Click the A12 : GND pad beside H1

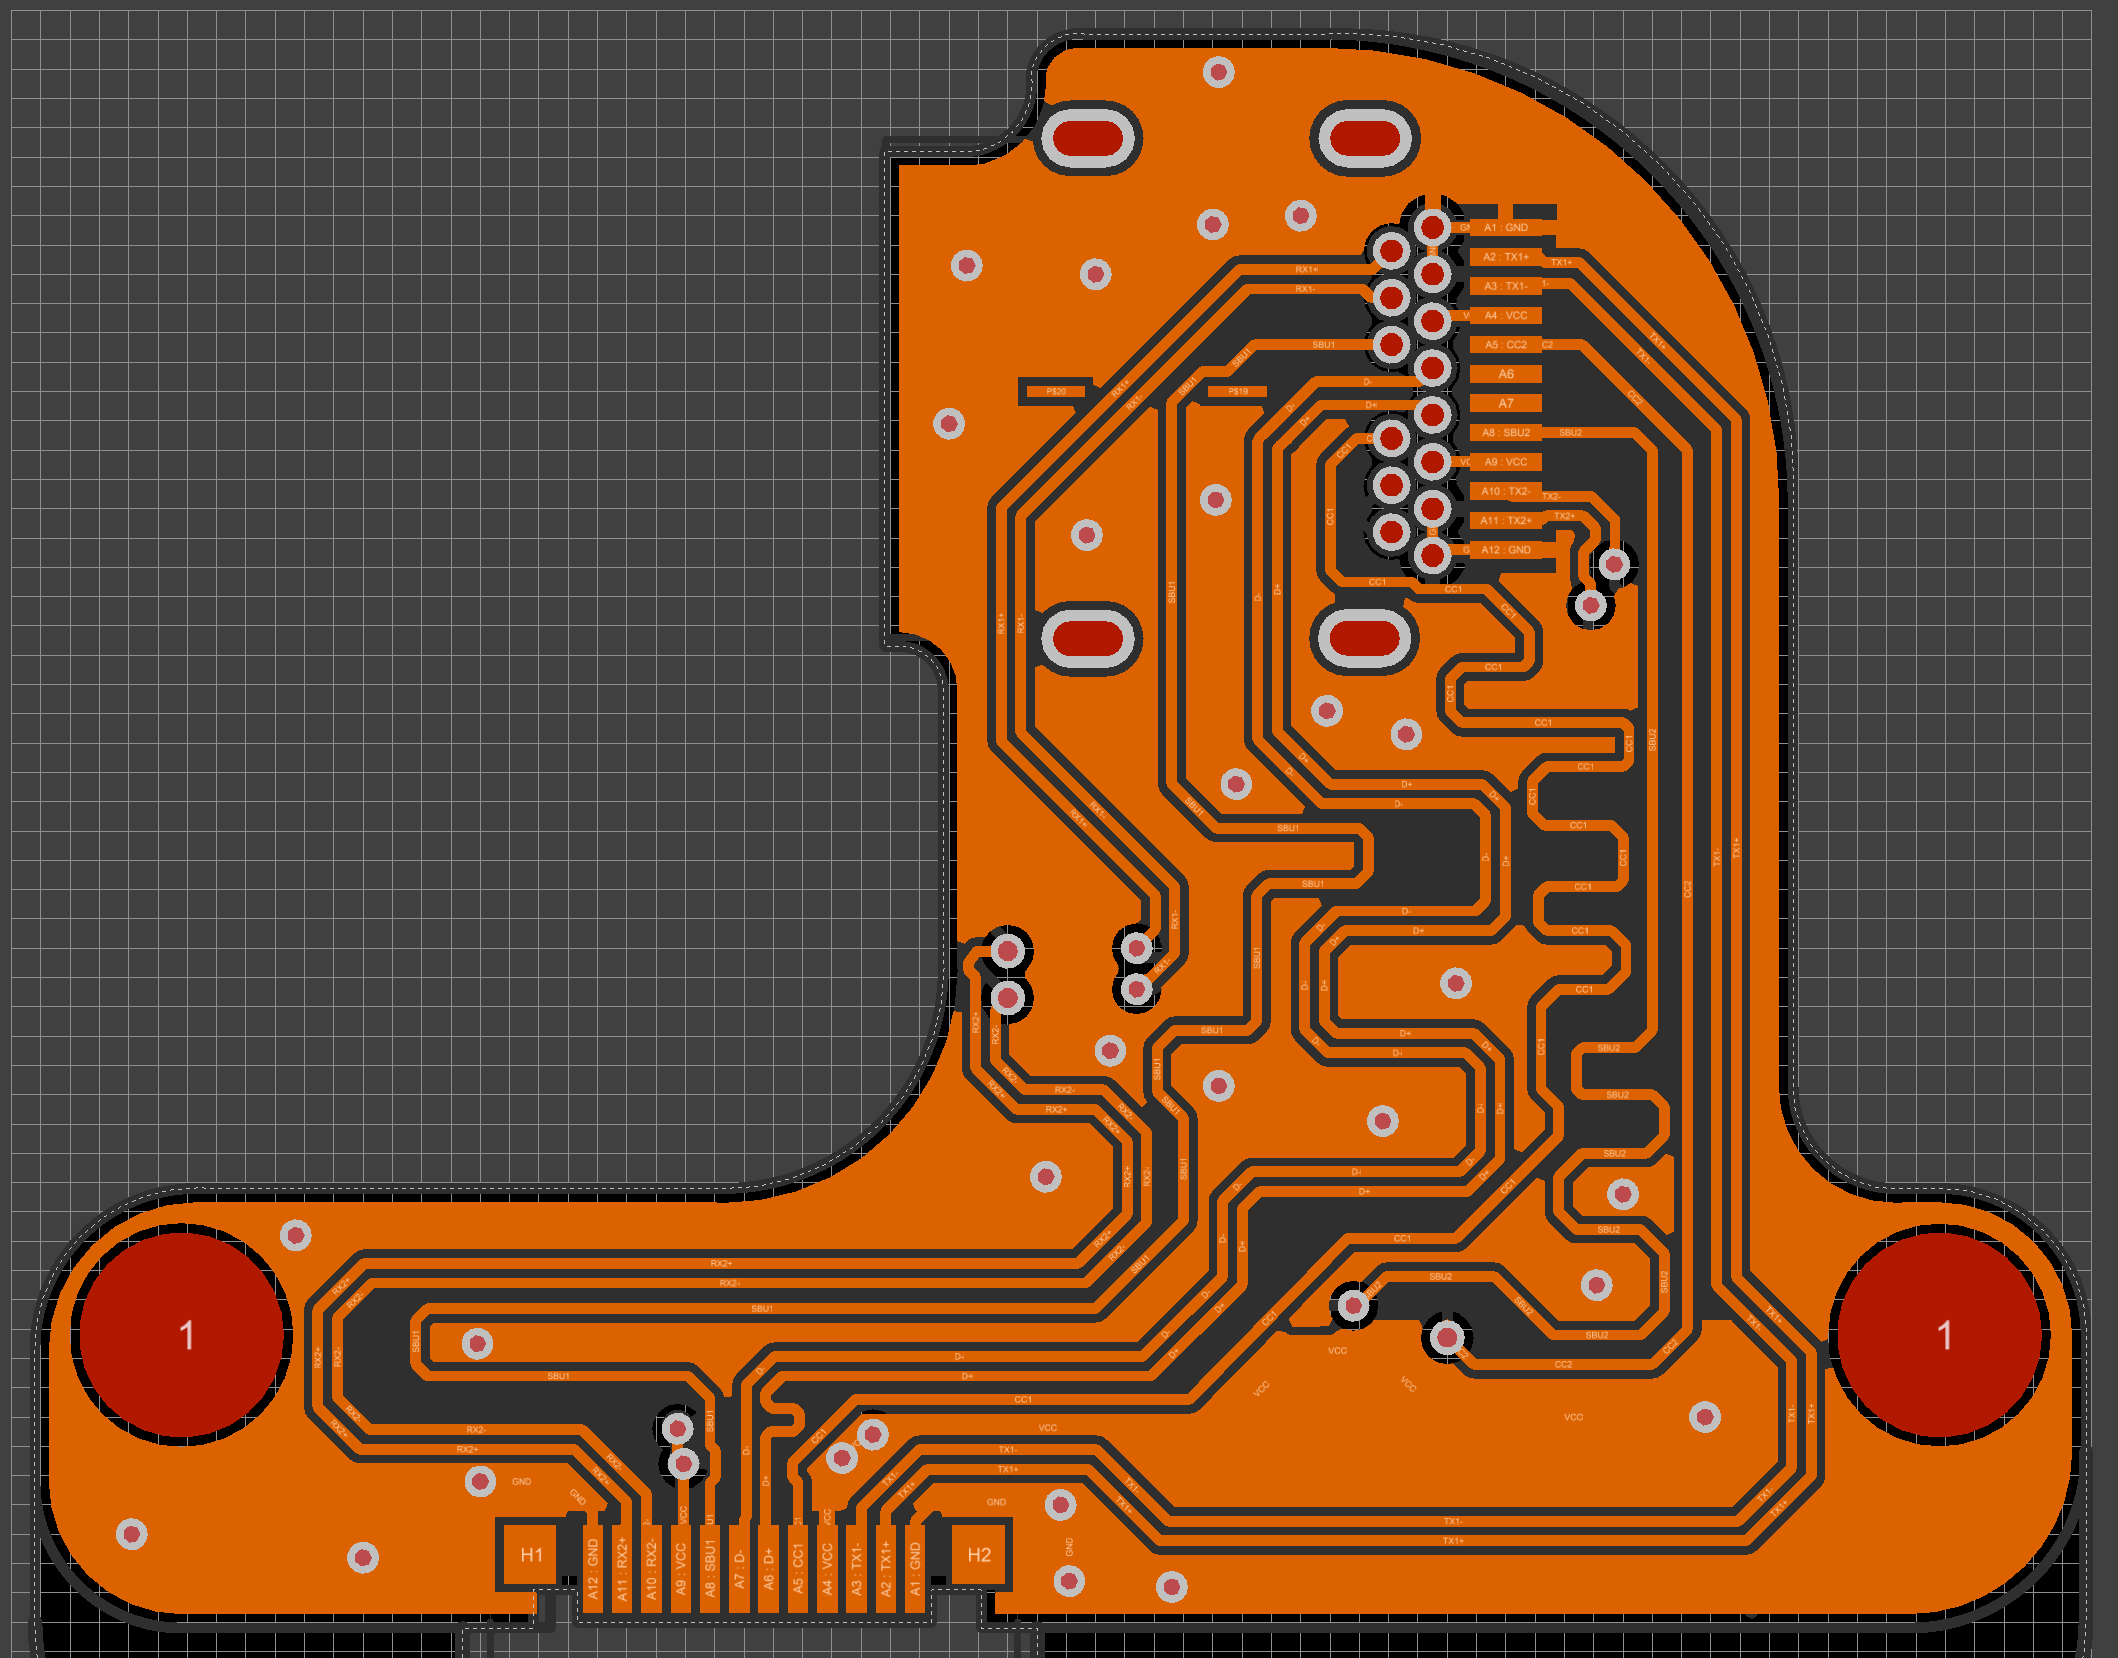click(x=593, y=1568)
